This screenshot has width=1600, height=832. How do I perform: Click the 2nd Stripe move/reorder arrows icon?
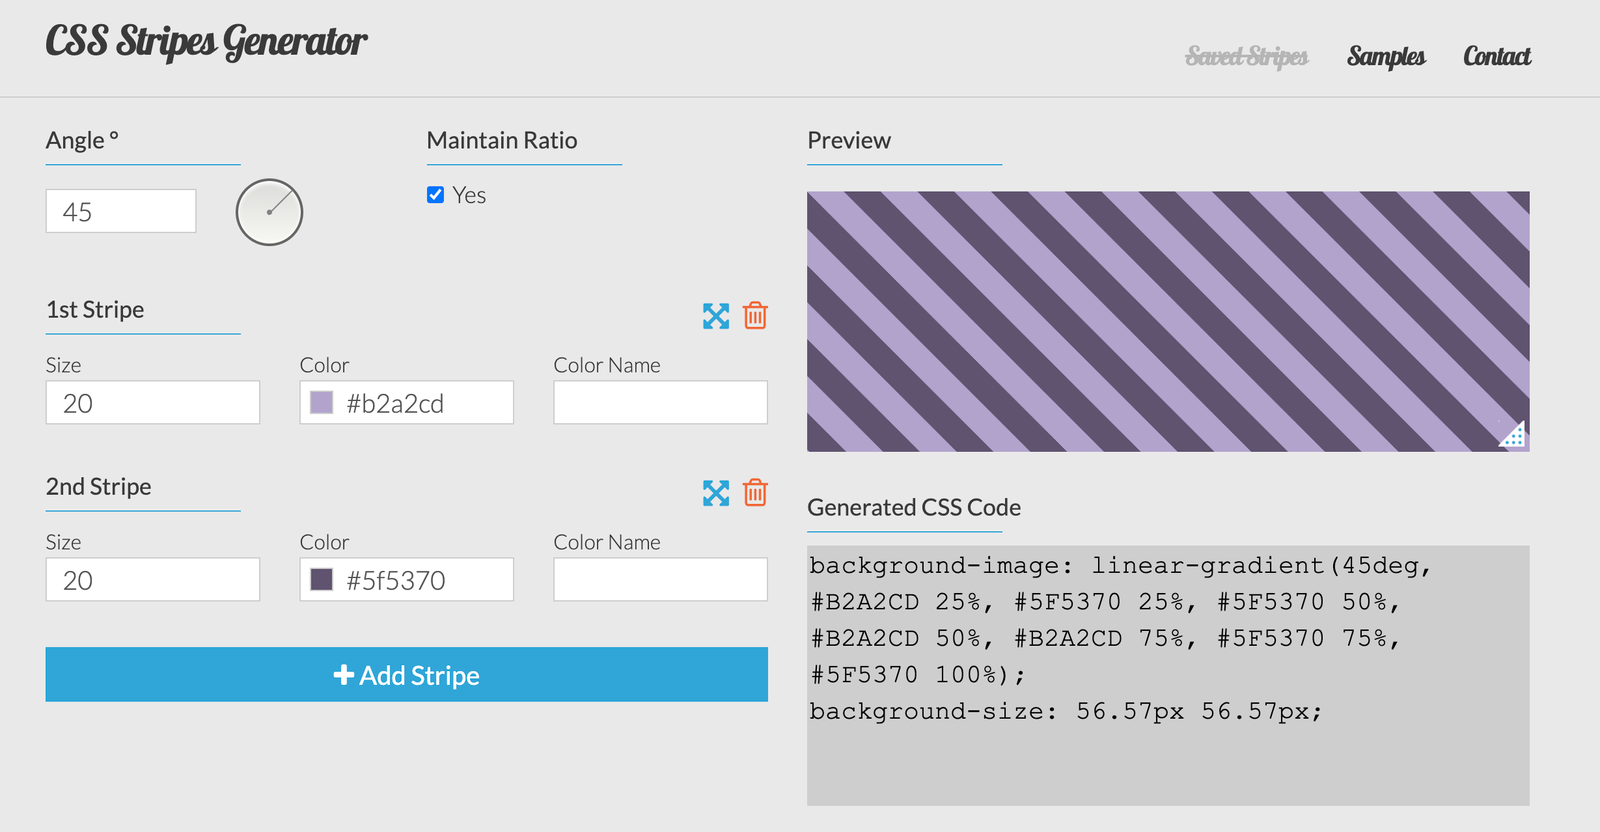click(716, 493)
